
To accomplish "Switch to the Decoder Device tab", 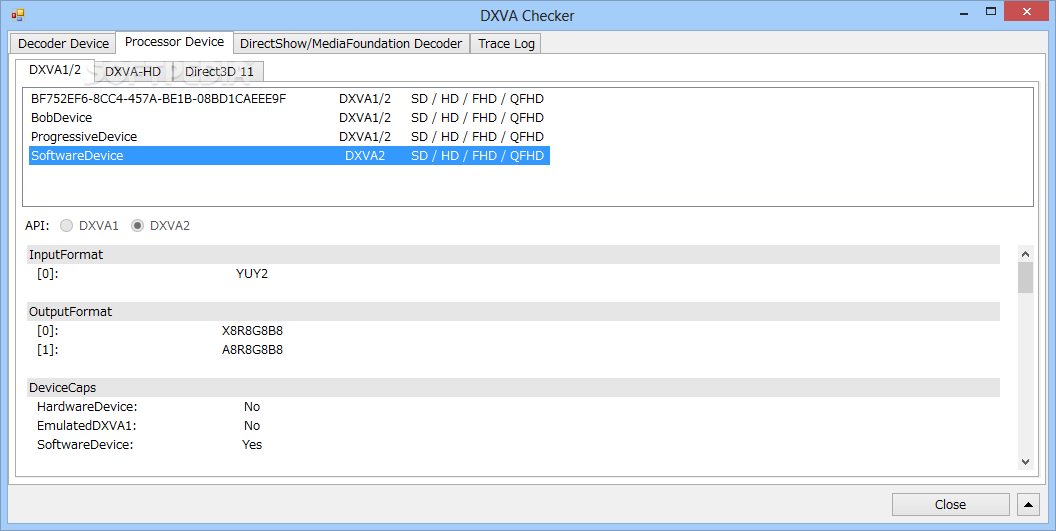I will [x=63, y=43].
